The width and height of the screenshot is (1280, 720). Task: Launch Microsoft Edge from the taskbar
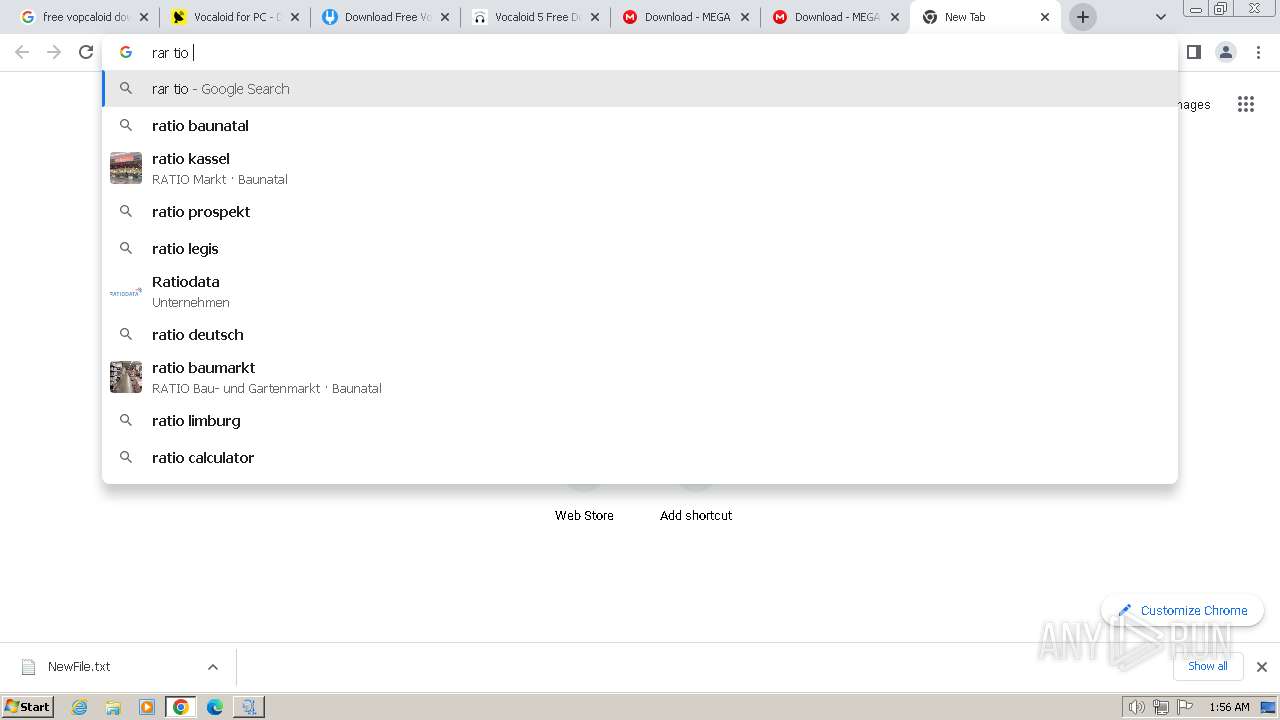(215, 707)
